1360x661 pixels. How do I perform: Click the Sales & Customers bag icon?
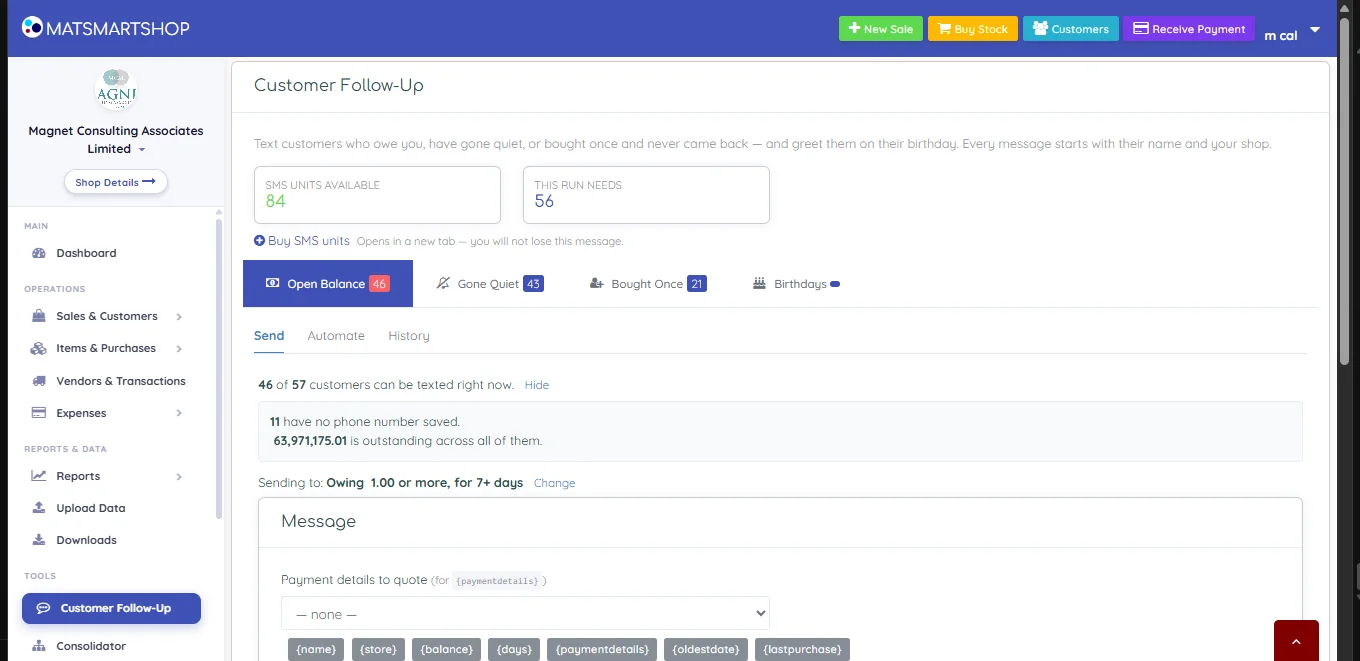pos(39,316)
